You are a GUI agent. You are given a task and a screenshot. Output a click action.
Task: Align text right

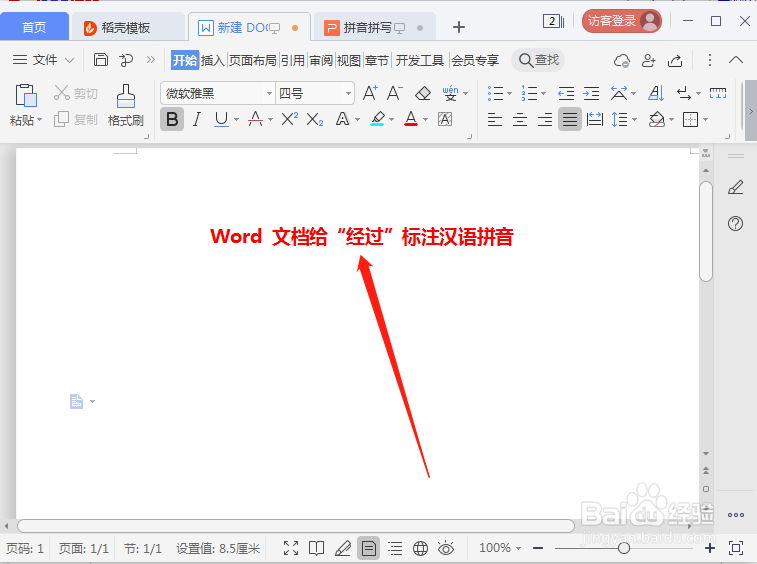545,119
